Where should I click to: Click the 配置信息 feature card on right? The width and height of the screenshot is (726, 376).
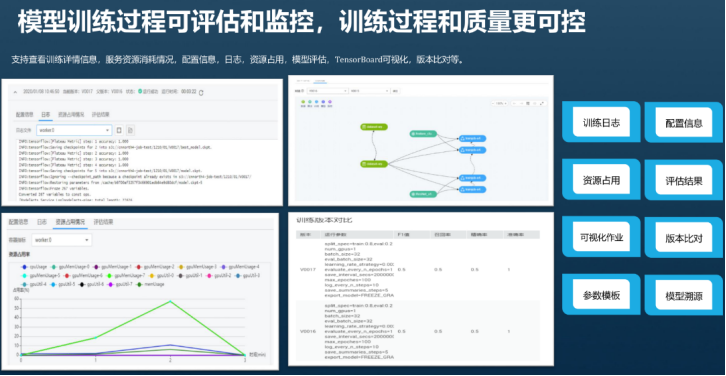tap(684, 123)
